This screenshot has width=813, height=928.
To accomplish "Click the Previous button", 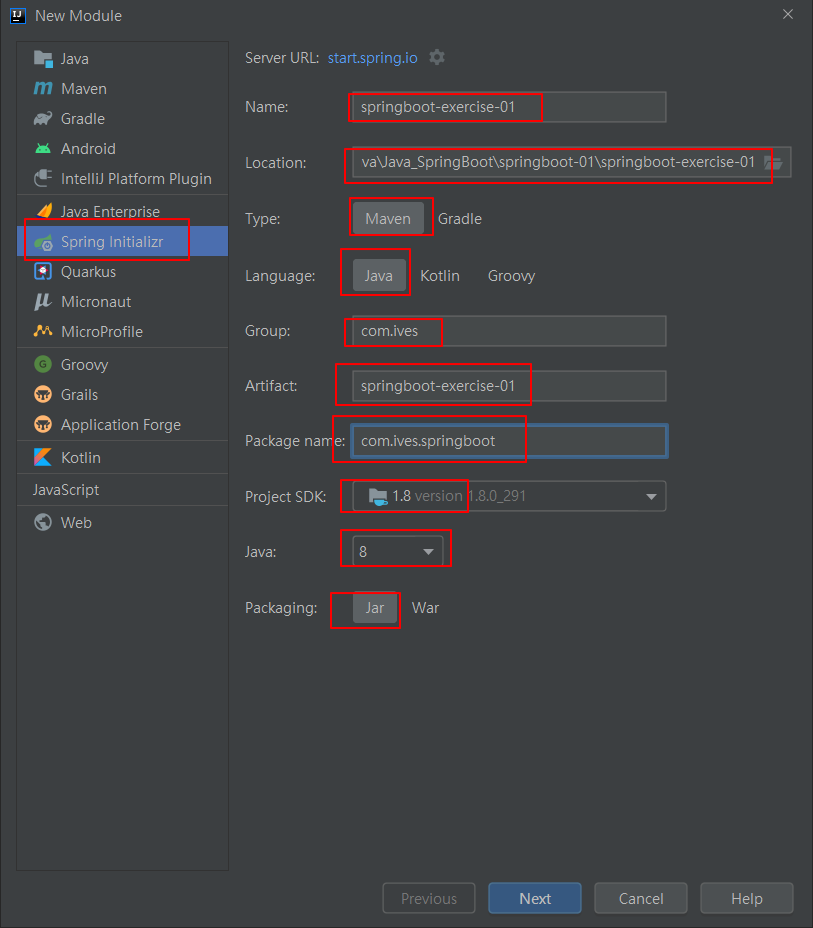I will (x=429, y=898).
